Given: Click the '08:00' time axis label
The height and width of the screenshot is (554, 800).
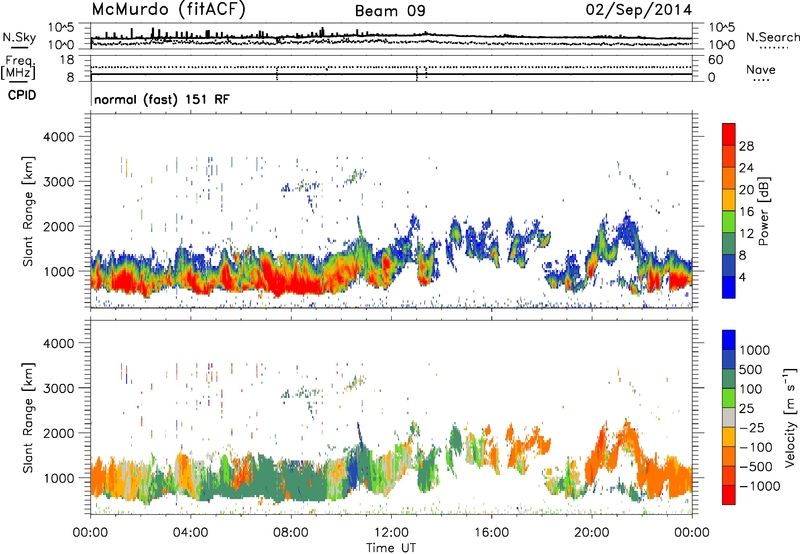Looking at the screenshot, I should click(x=291, y=533).
